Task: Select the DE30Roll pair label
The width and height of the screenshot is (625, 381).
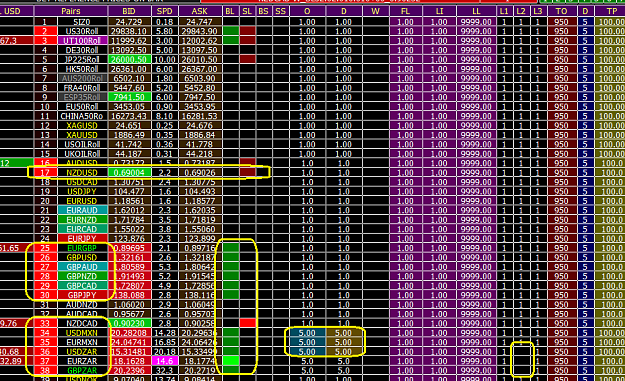Action: [82, 50]
